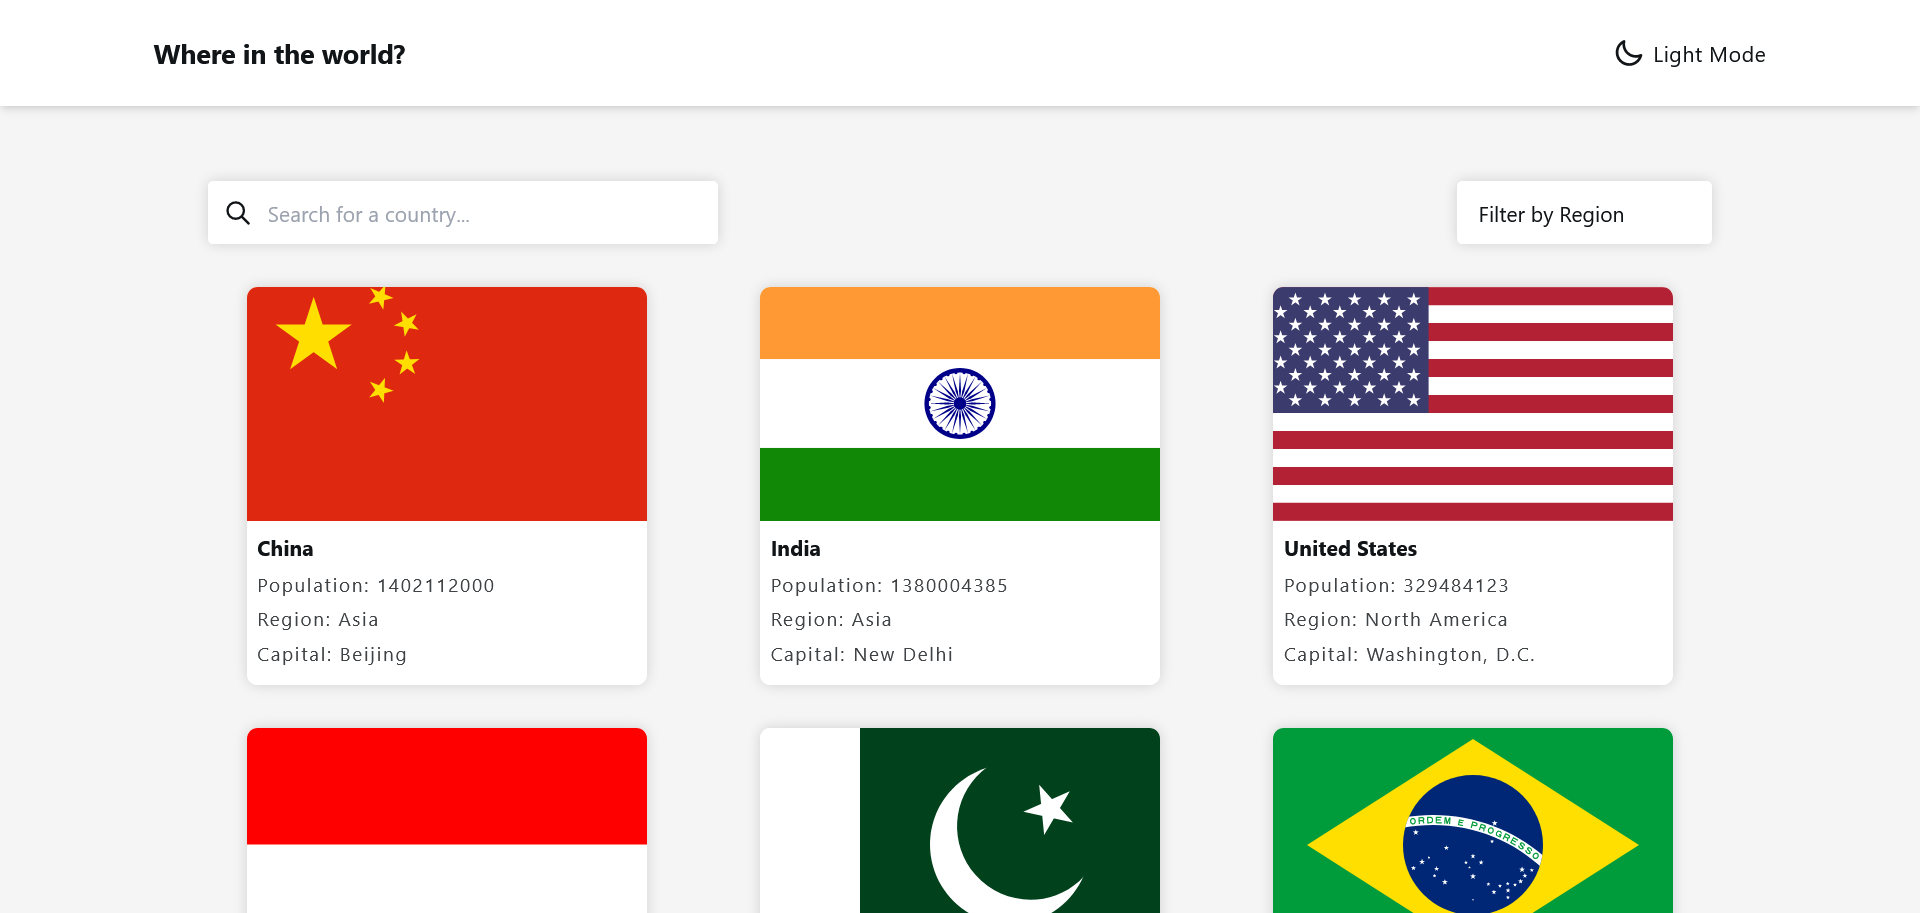Click 'Capital: New Delhi' text
The height and width of the screenshot is (913, 1920).
point(862,655)
